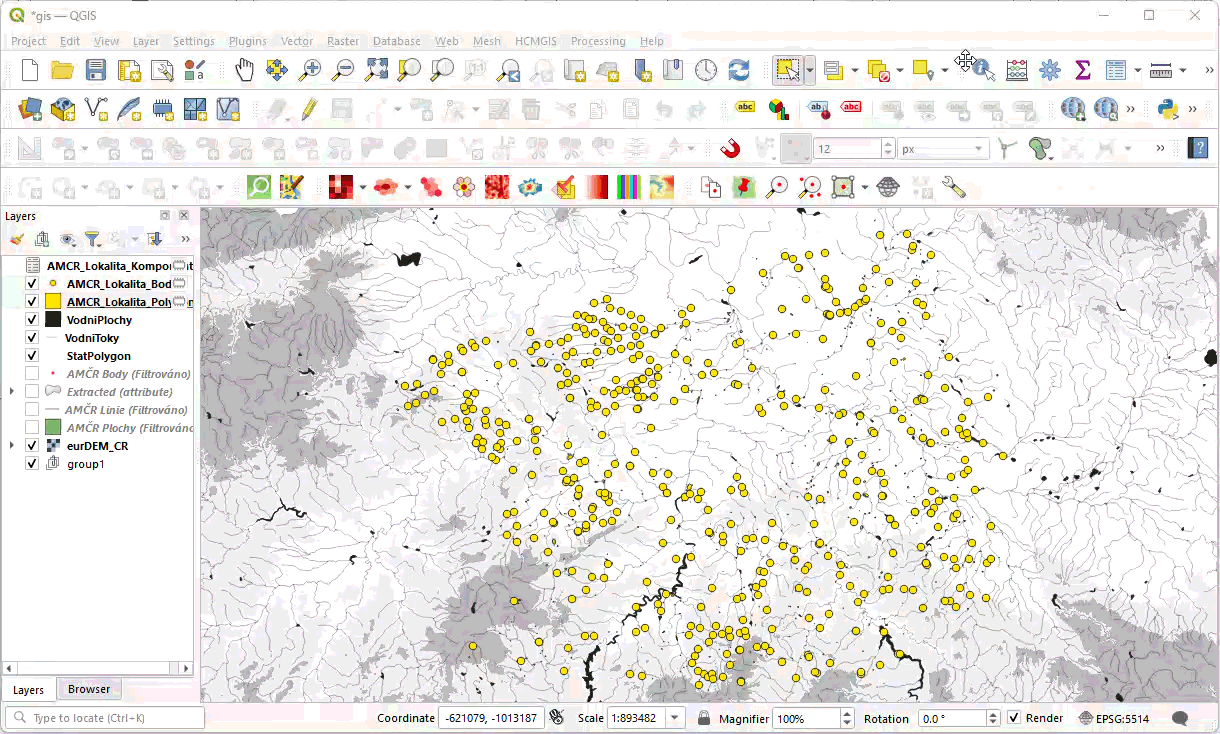Click the Processing Toolbox gear icon

pyautogui.click(x=1049, y=70)
